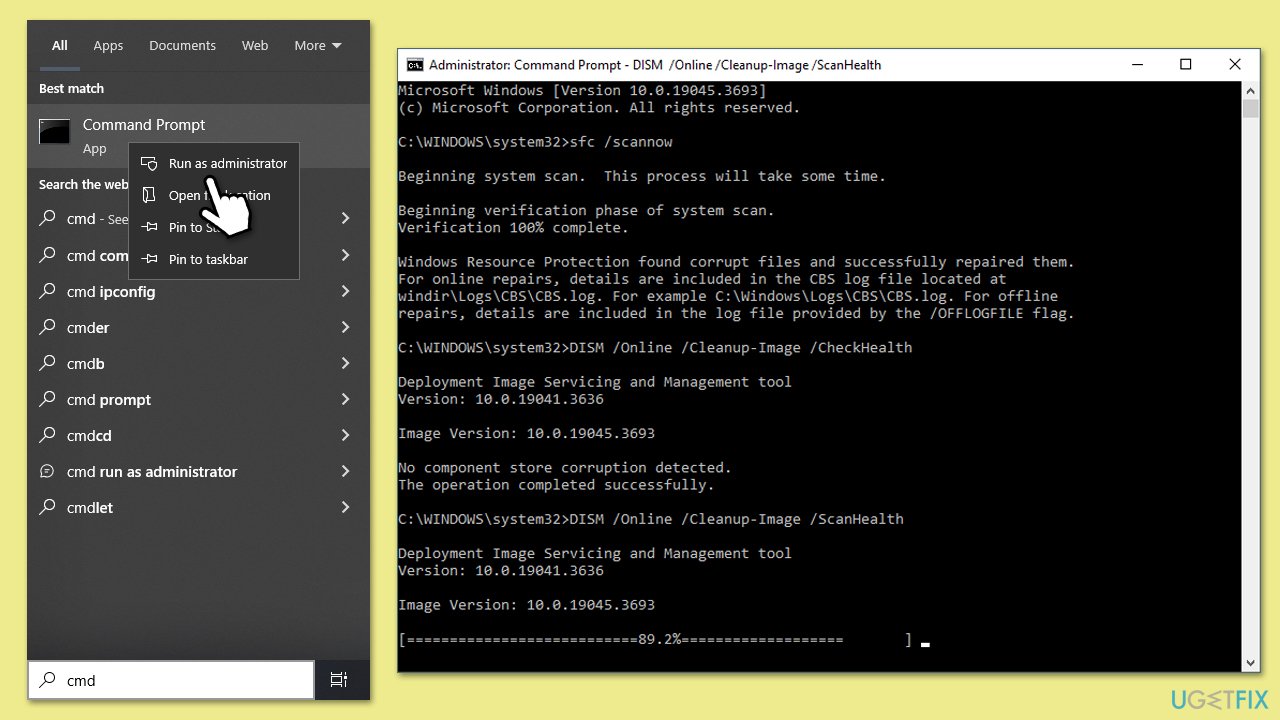Expand the 'cmd prompt' suggestion arrow
This screenshot has height=720, width=1280.
click(x=345, y=399)
